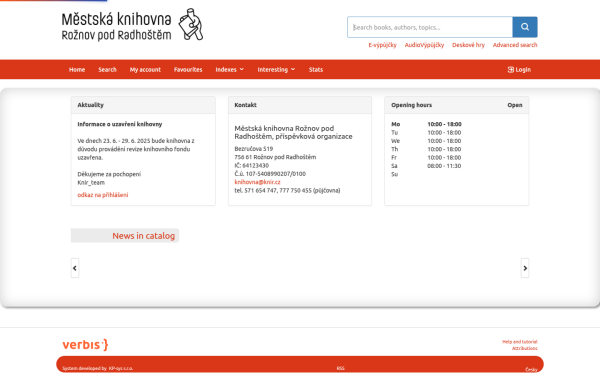600x375 pixels.
Task: Click the next arrow in News carousel
Action: [525, 268]
